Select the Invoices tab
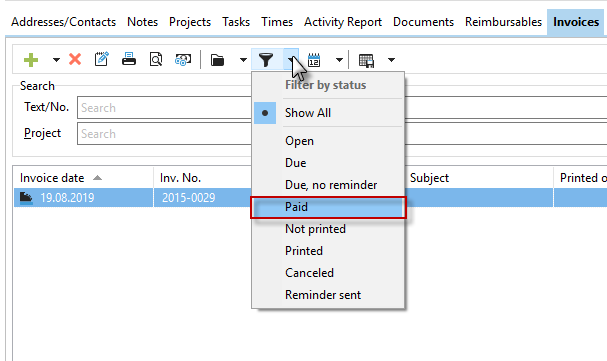 coord(576,22)
